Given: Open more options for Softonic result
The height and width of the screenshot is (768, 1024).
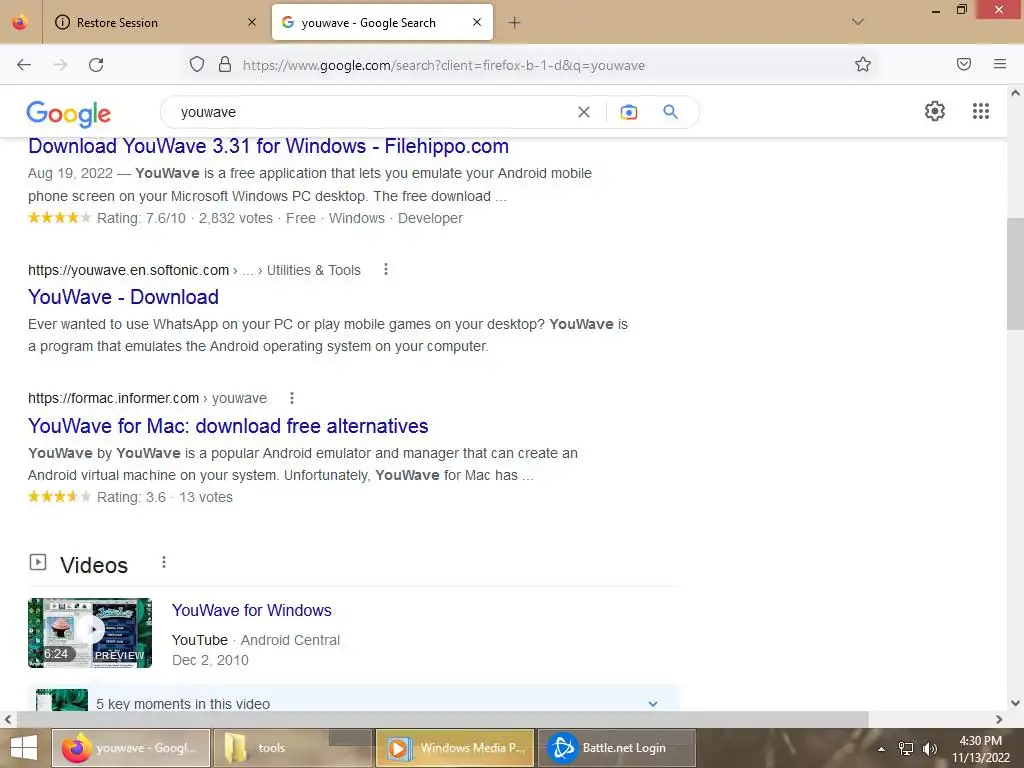Looking at the screenshot, I should (386, 270).
